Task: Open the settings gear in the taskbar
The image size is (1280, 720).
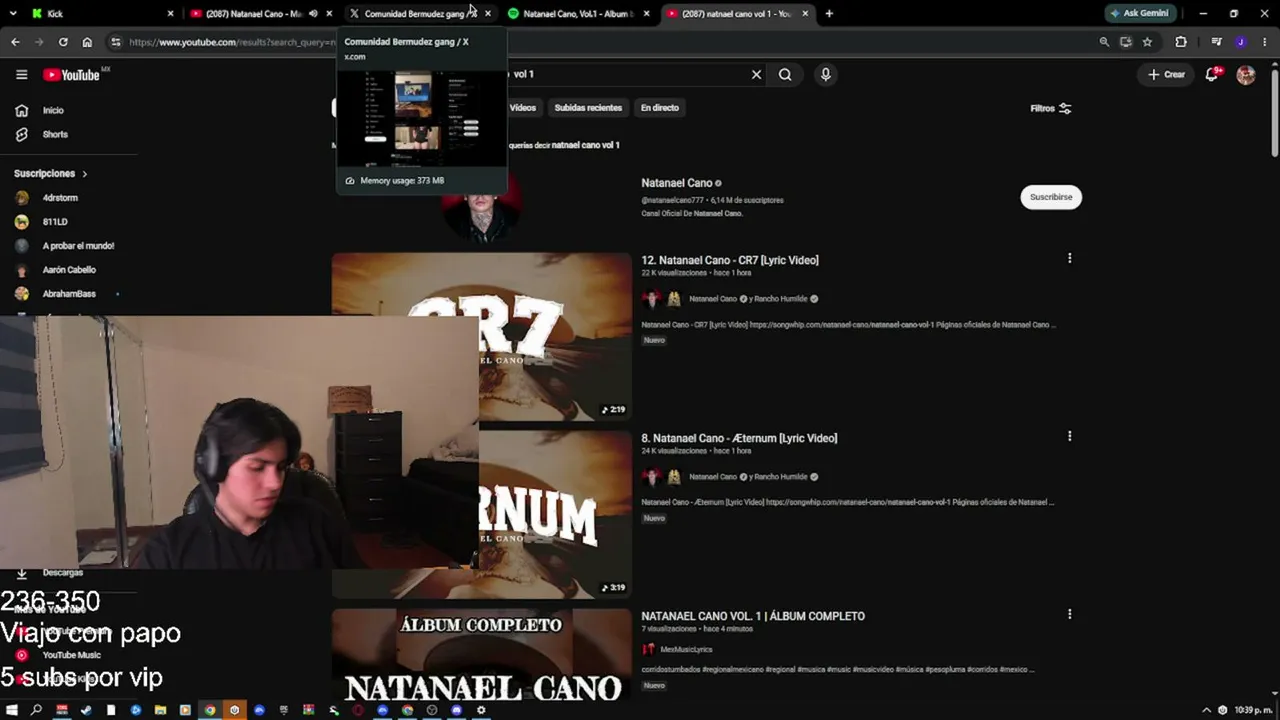Action: click(x=481, y=710)
